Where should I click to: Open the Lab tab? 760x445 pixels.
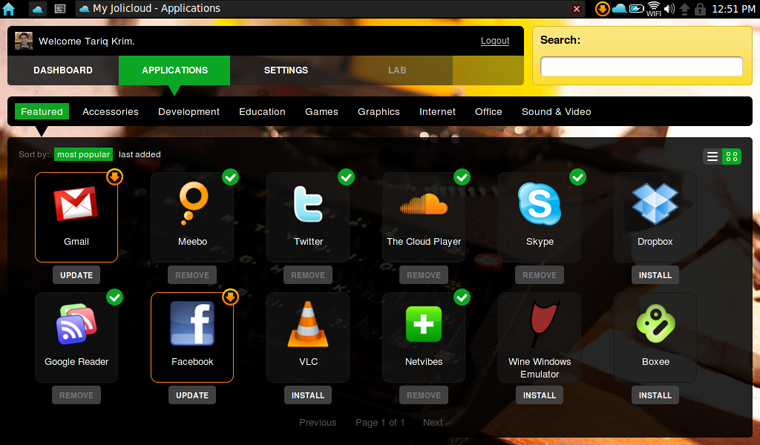click(x=397, y=70)
